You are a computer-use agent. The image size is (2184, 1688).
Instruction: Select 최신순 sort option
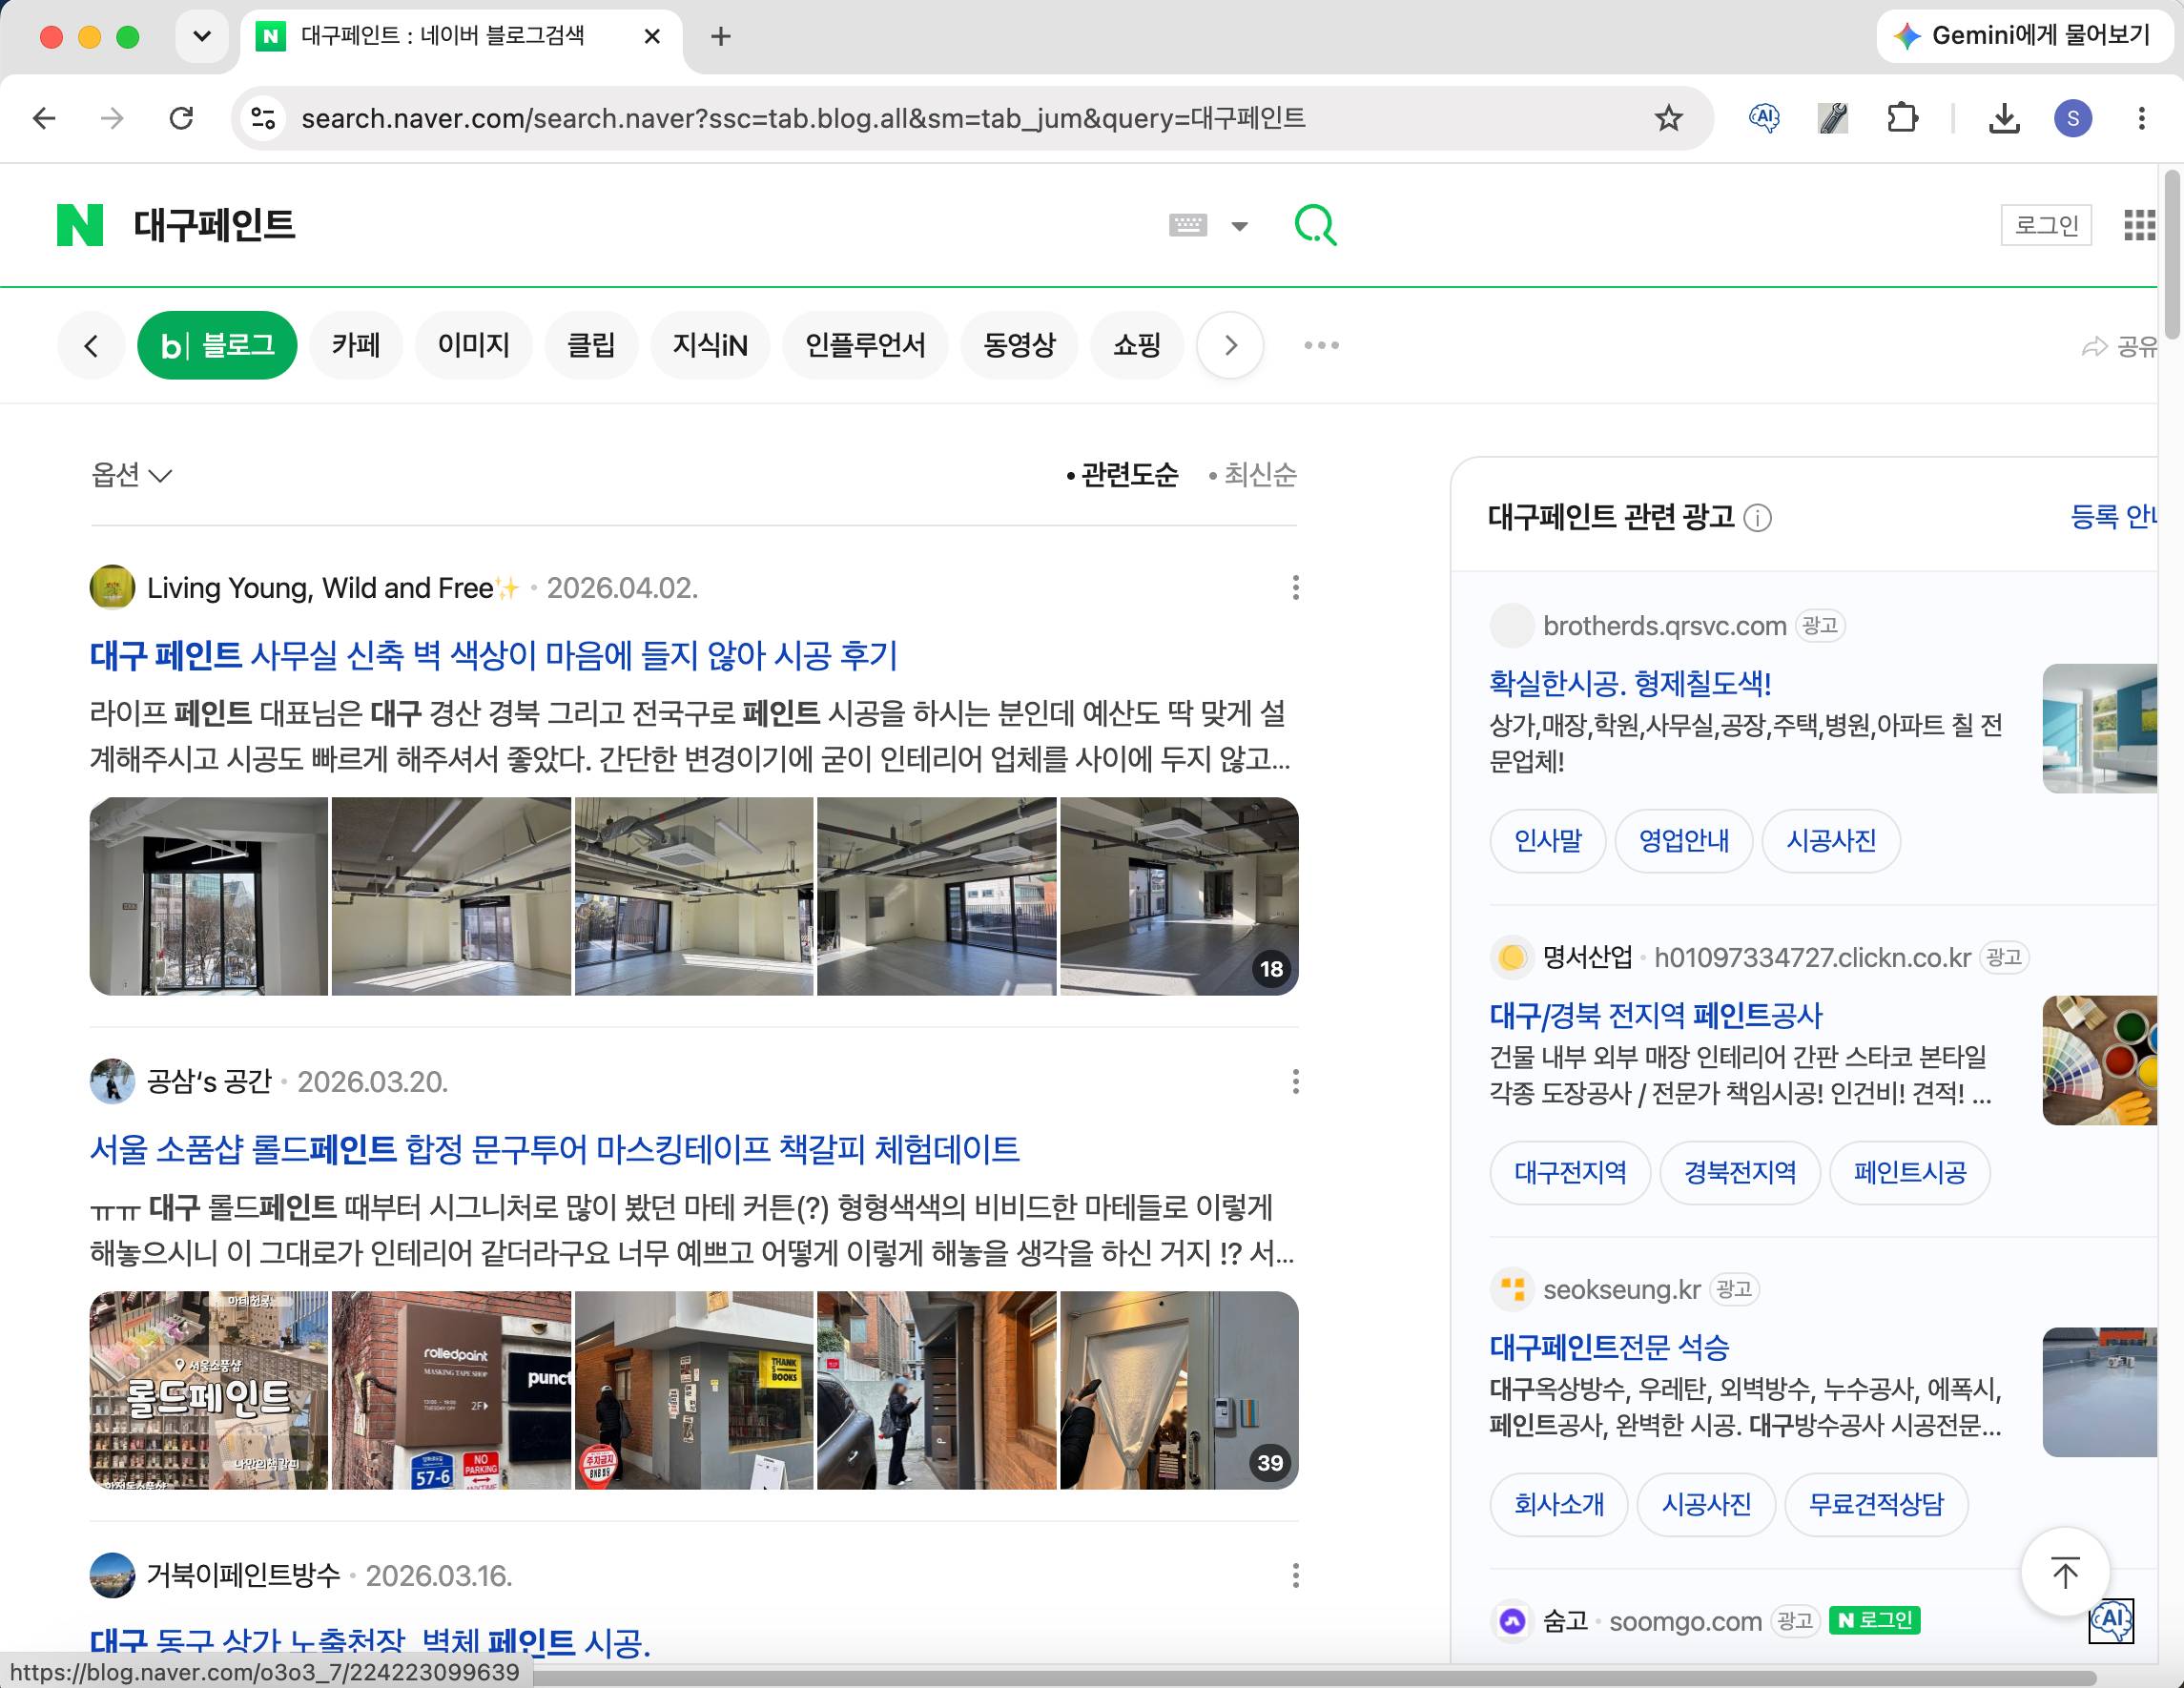(1252, 474)
